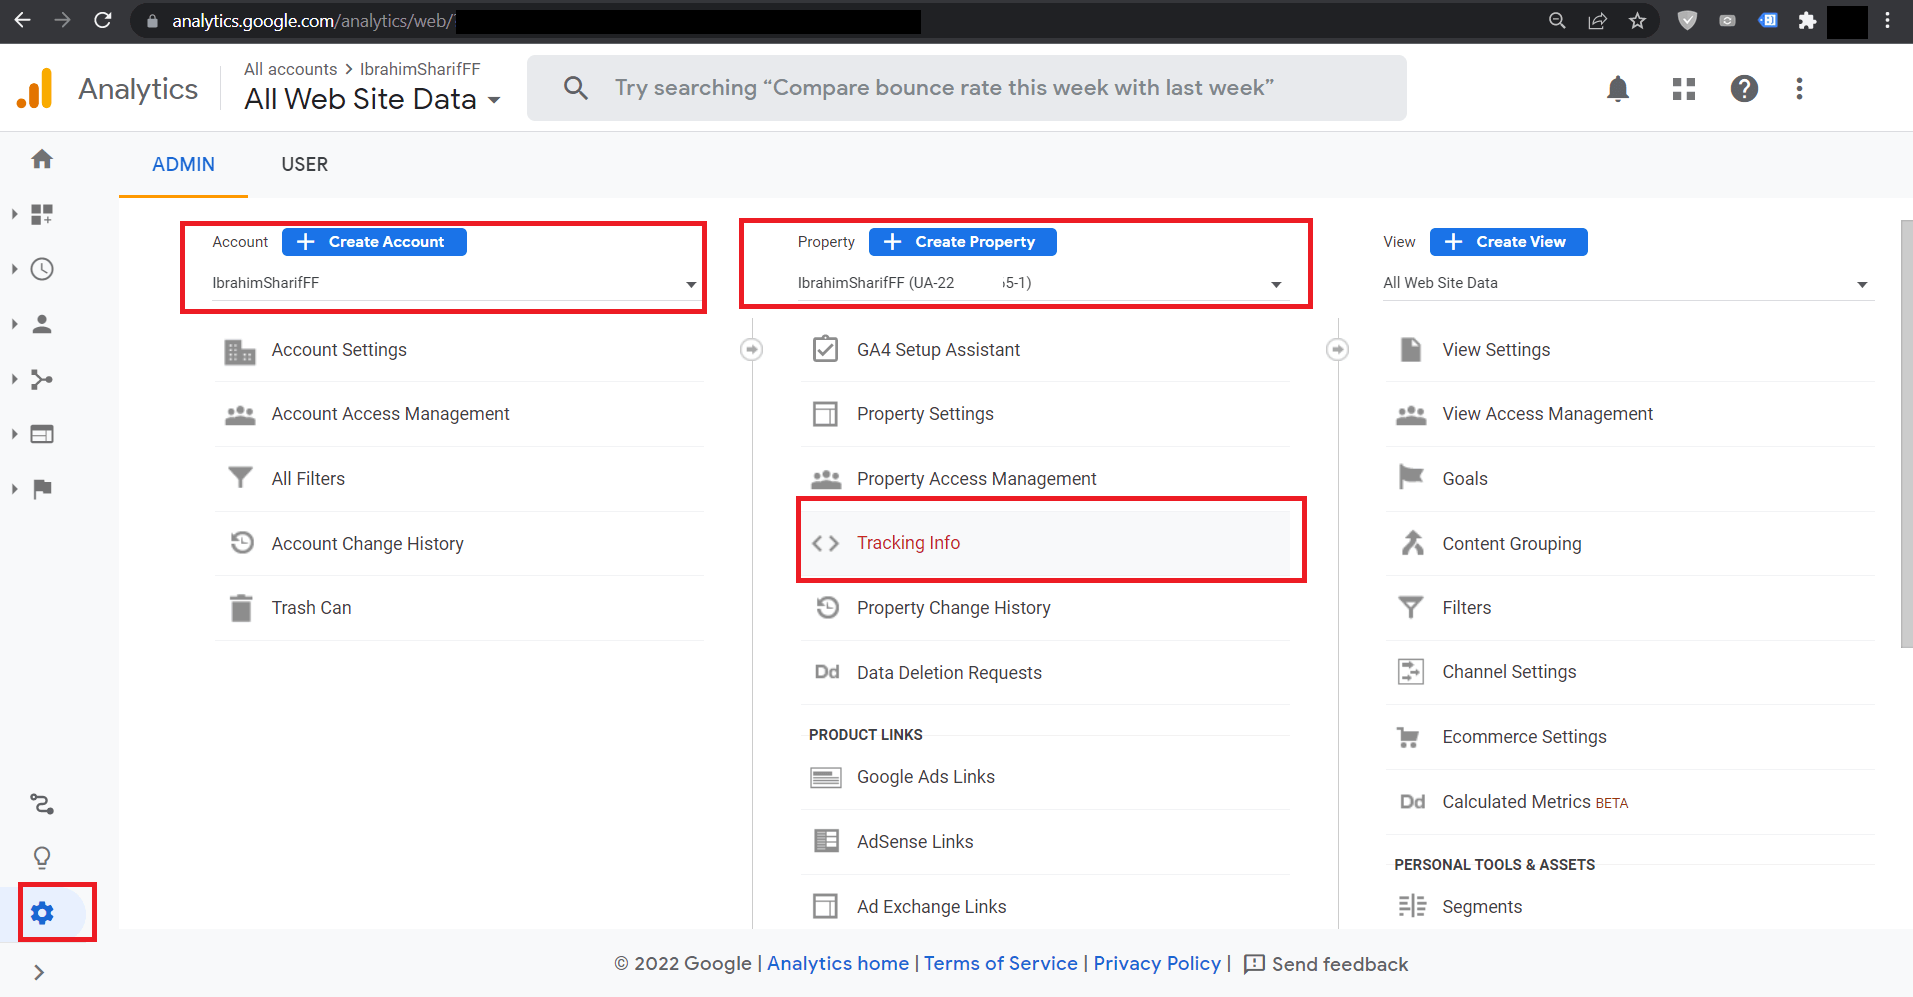1913x997 pixels.
Task: Switch to the USER tab
Action: 304,164
